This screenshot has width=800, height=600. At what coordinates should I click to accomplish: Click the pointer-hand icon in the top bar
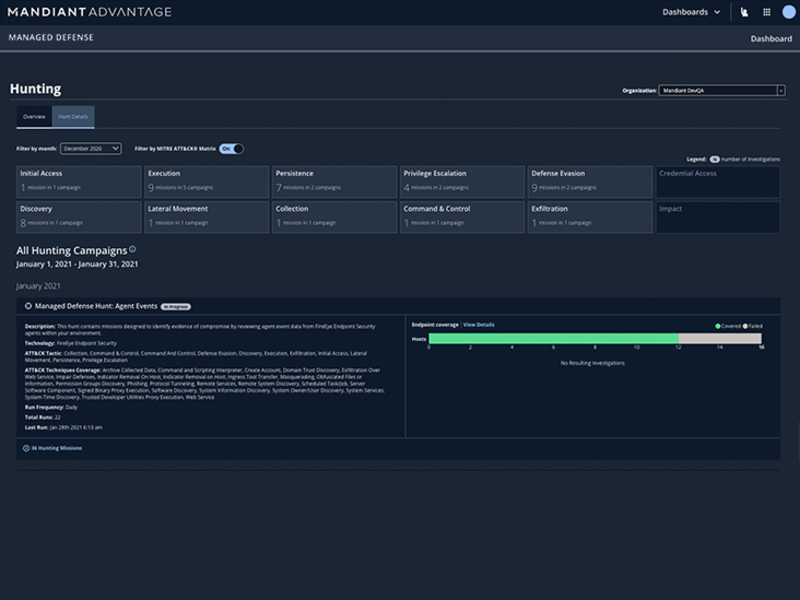click(x=744, y=12)
